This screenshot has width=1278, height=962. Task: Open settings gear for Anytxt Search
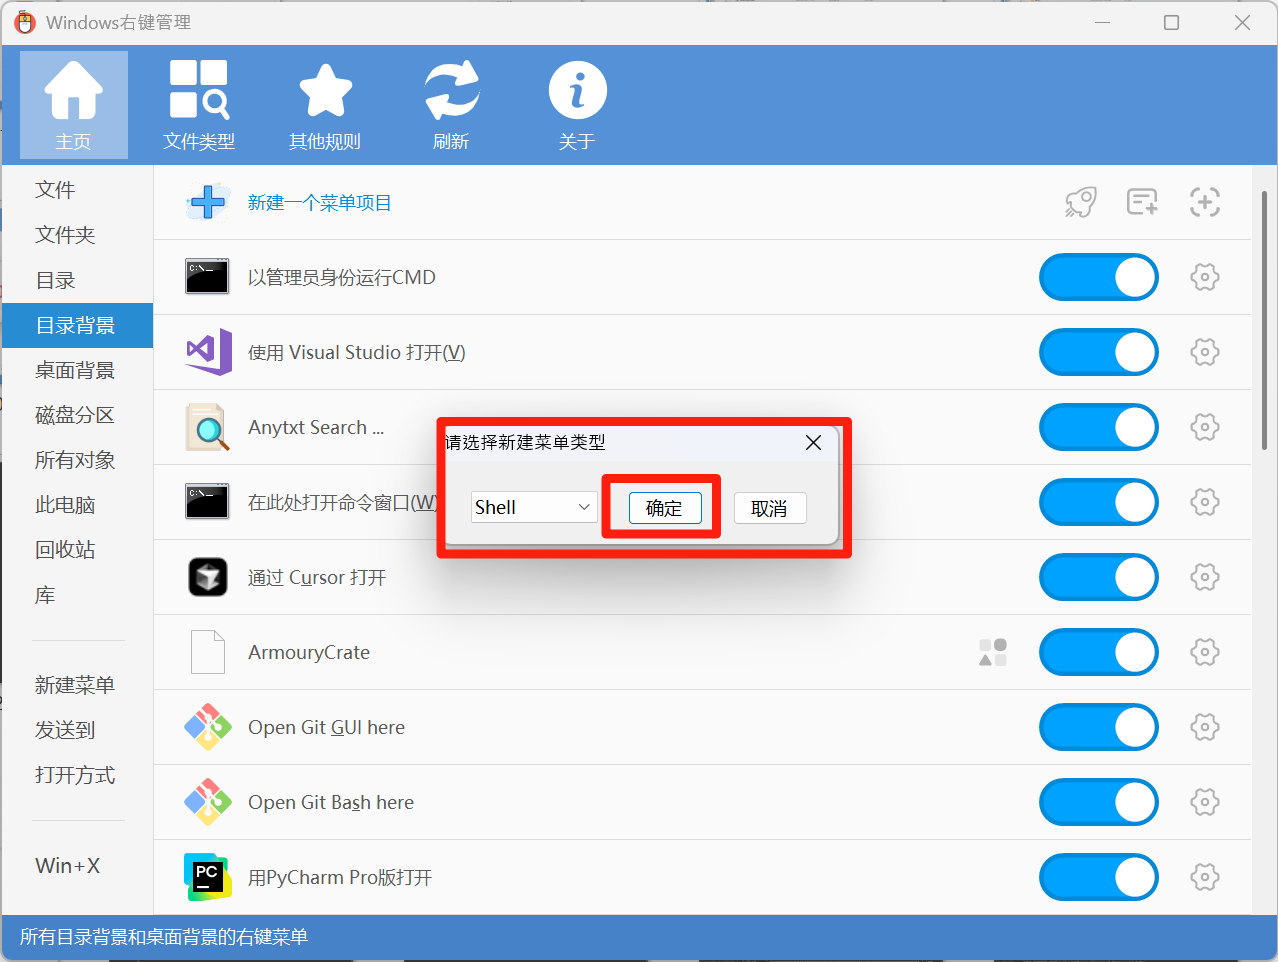pyautogui.click(x=1205, y=427)
